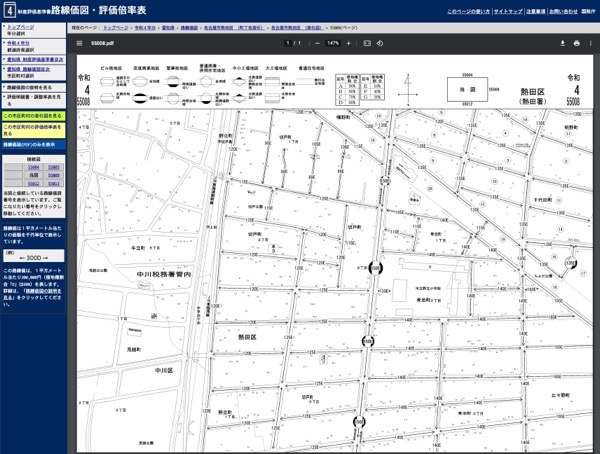600x454 pixels.
Task: Open 注意事項 header link
Action: (535, 11)
